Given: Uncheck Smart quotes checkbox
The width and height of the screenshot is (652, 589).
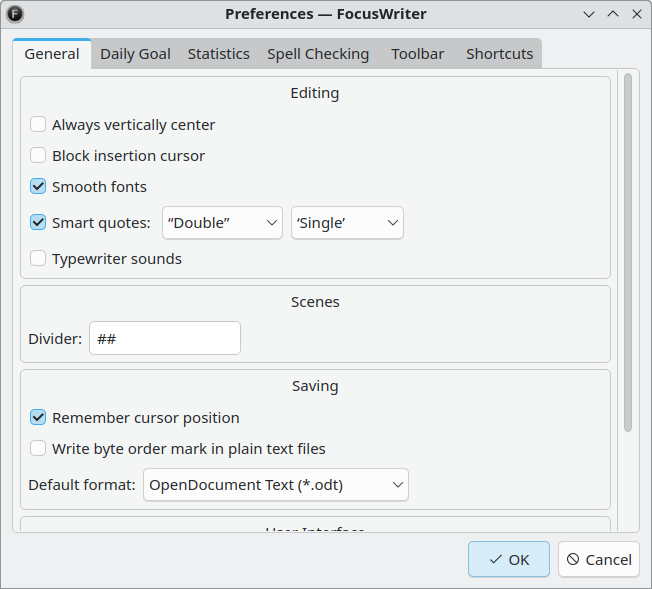Looking at the screenshot, I should click(38, 223).
